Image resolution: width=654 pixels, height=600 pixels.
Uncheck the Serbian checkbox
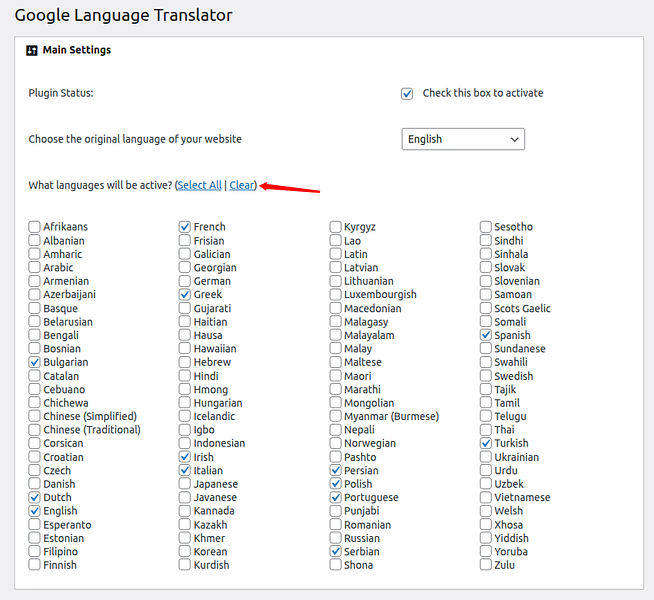pyautogui.click(x=335, y=551)
